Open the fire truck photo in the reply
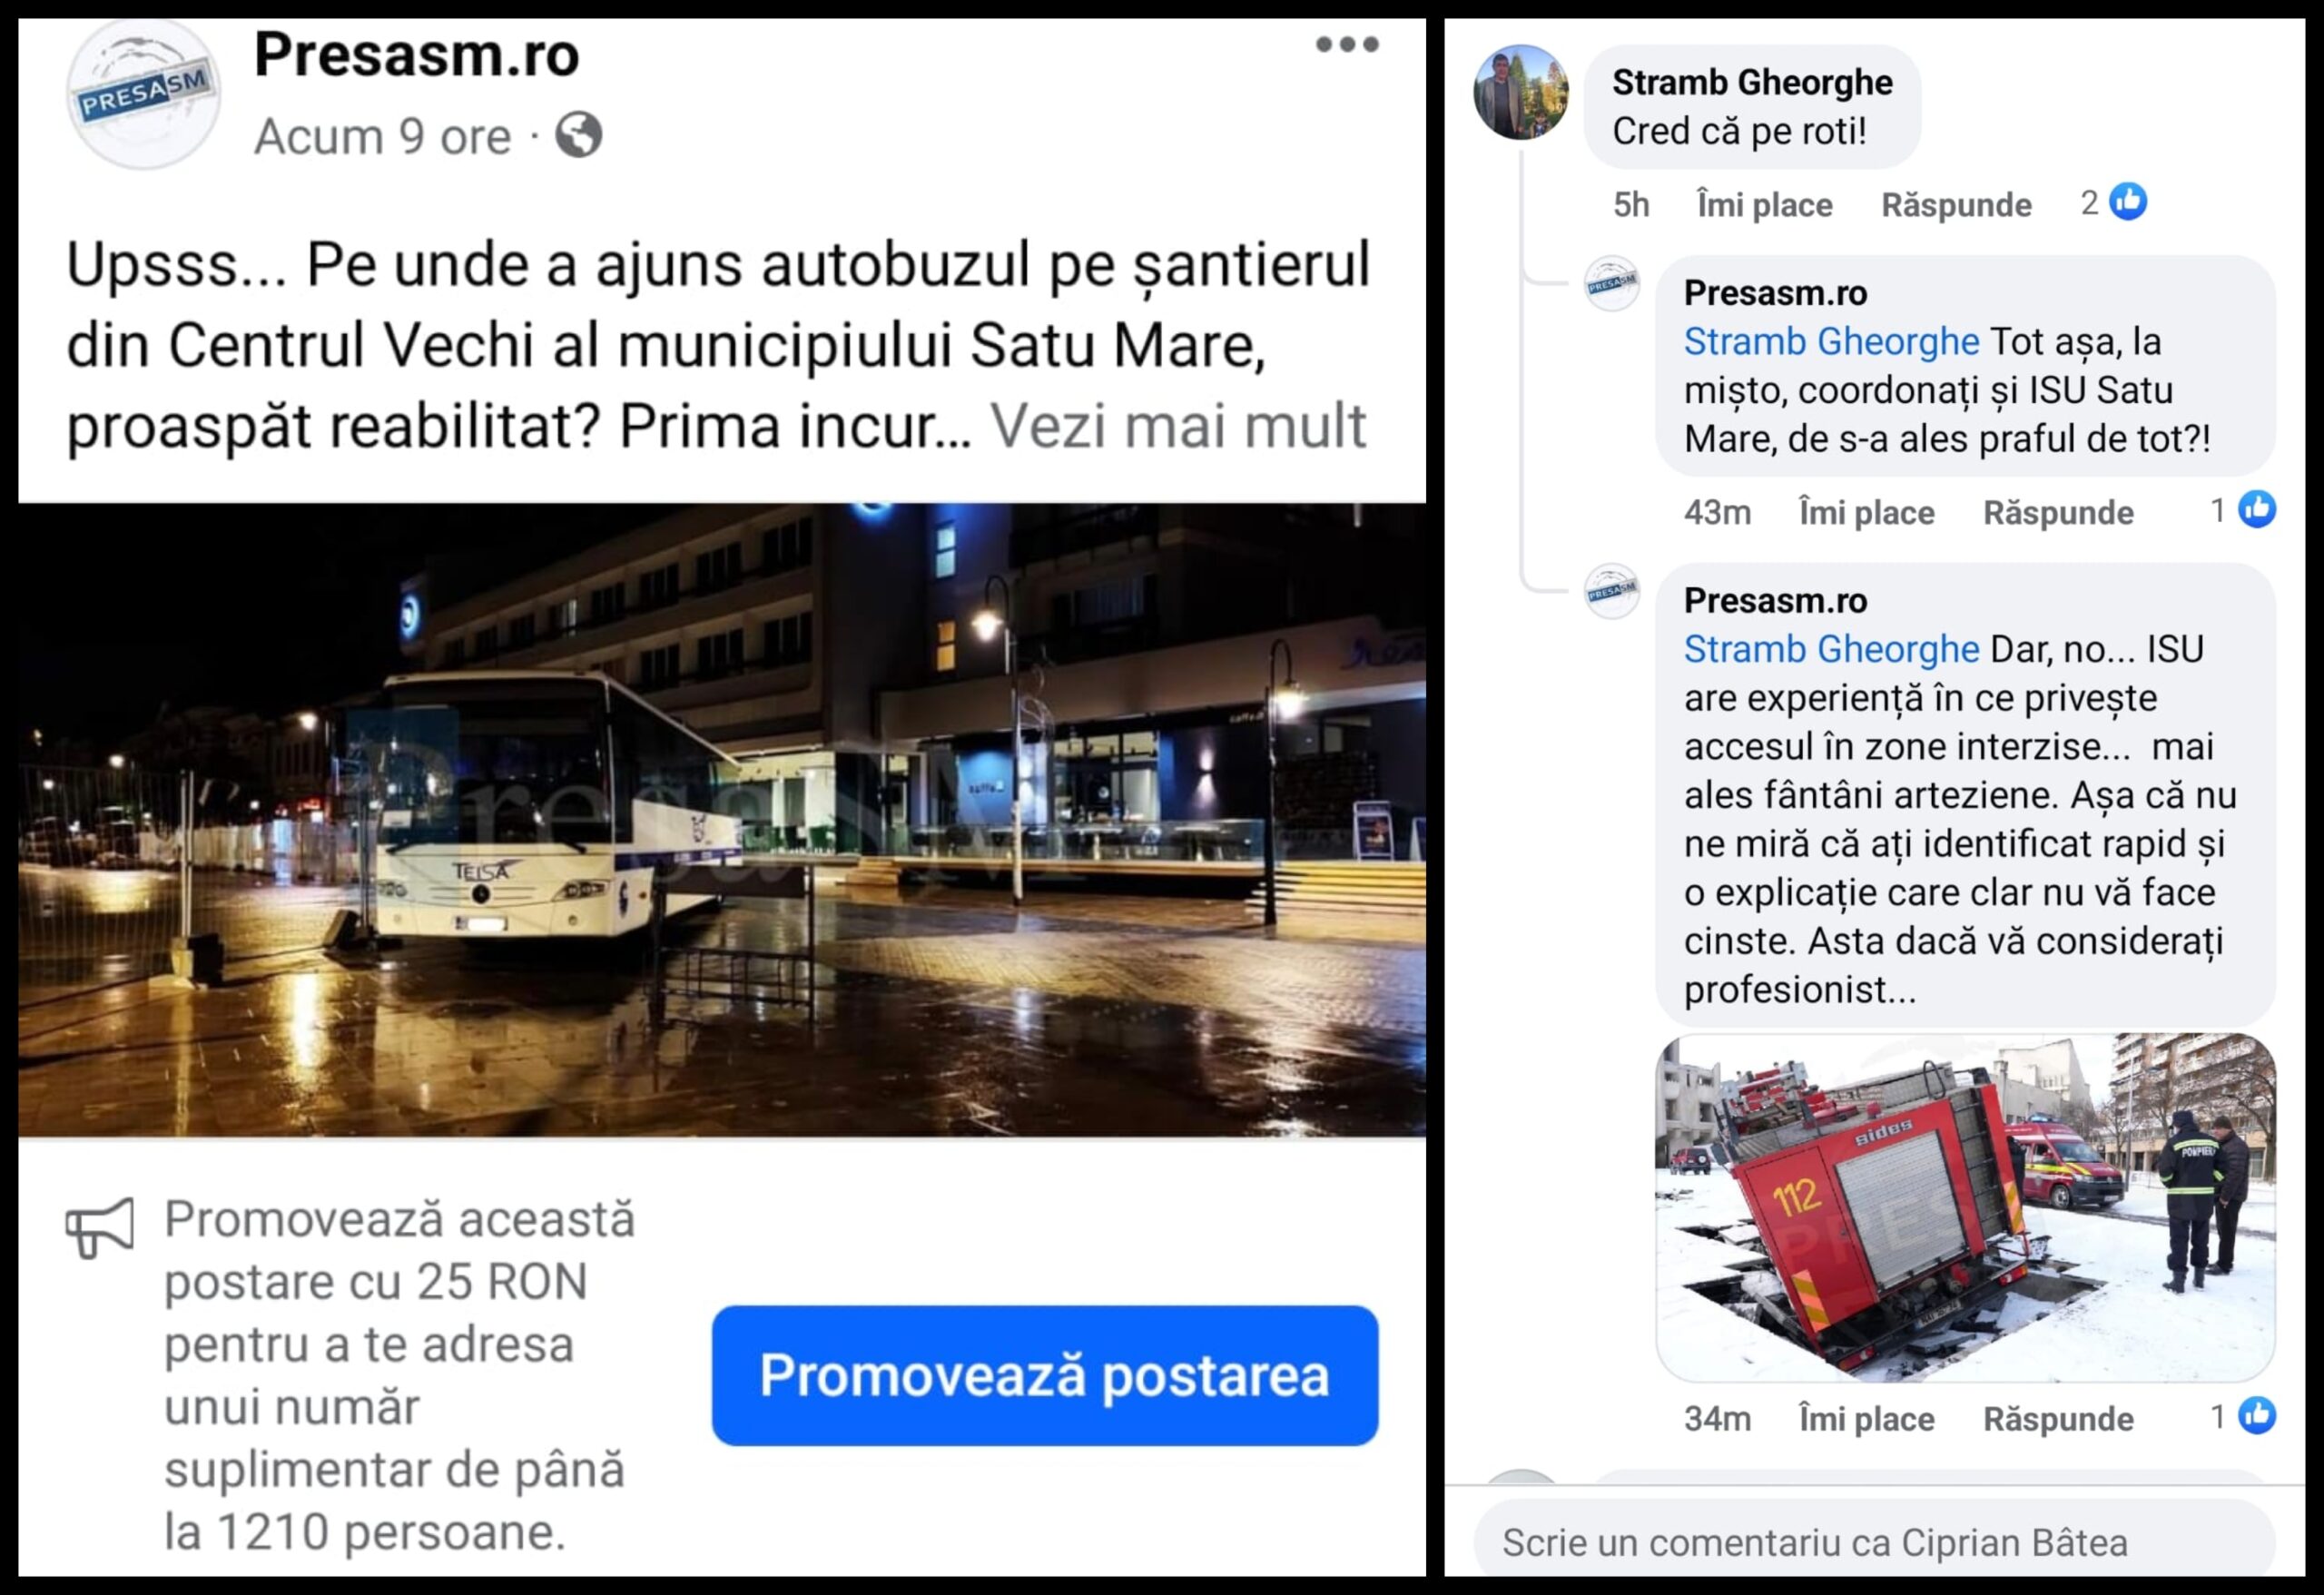Viewport: 2324px width, 1595px height. coord(1965,1208)
